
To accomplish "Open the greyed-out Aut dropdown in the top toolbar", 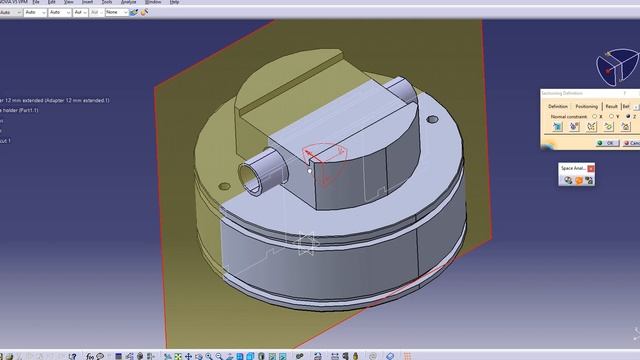I will tap(96, 13).
